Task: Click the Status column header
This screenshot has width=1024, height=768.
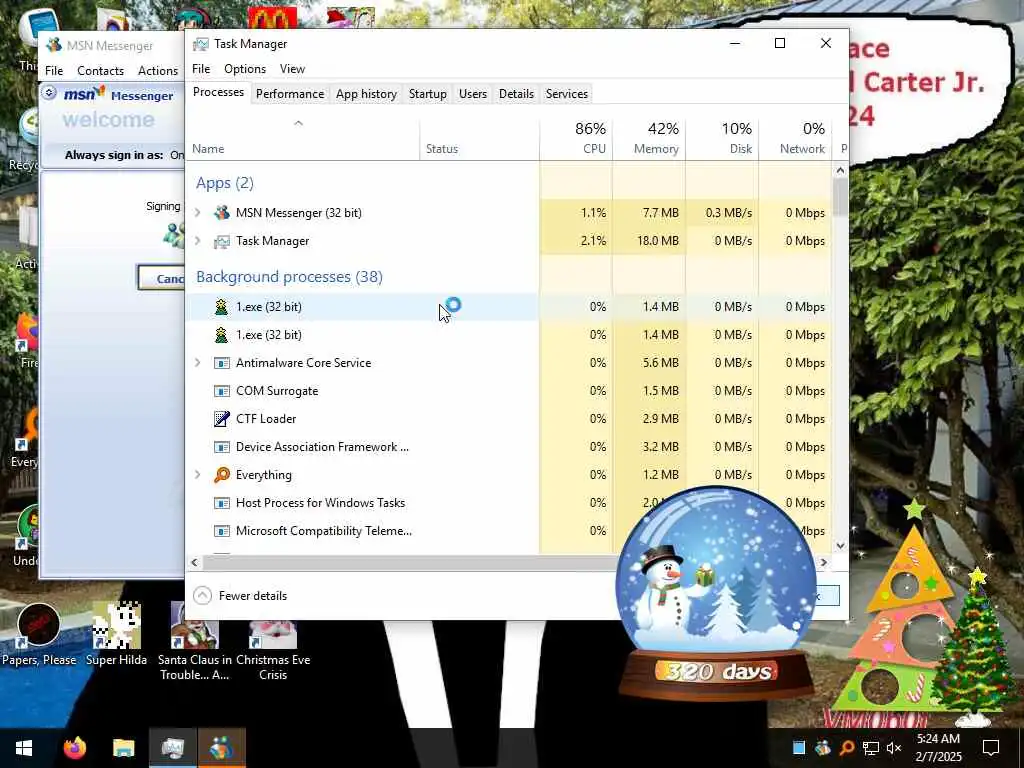Action: click(x=479, y=138)
